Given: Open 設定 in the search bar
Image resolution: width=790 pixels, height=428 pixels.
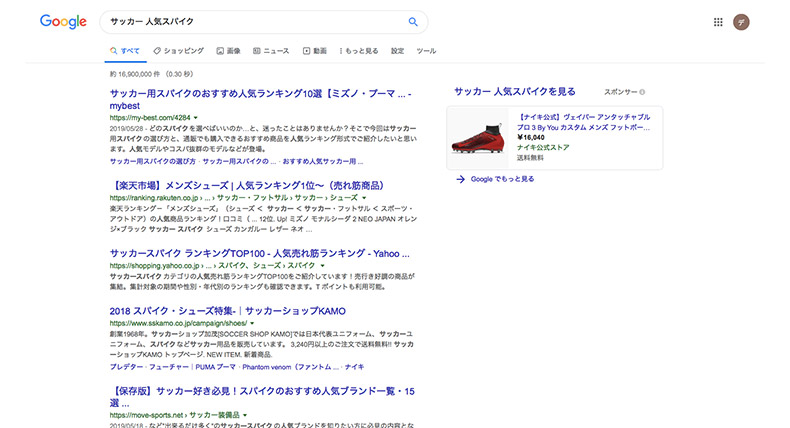Looking at the screenshot, I should [398, 51].
